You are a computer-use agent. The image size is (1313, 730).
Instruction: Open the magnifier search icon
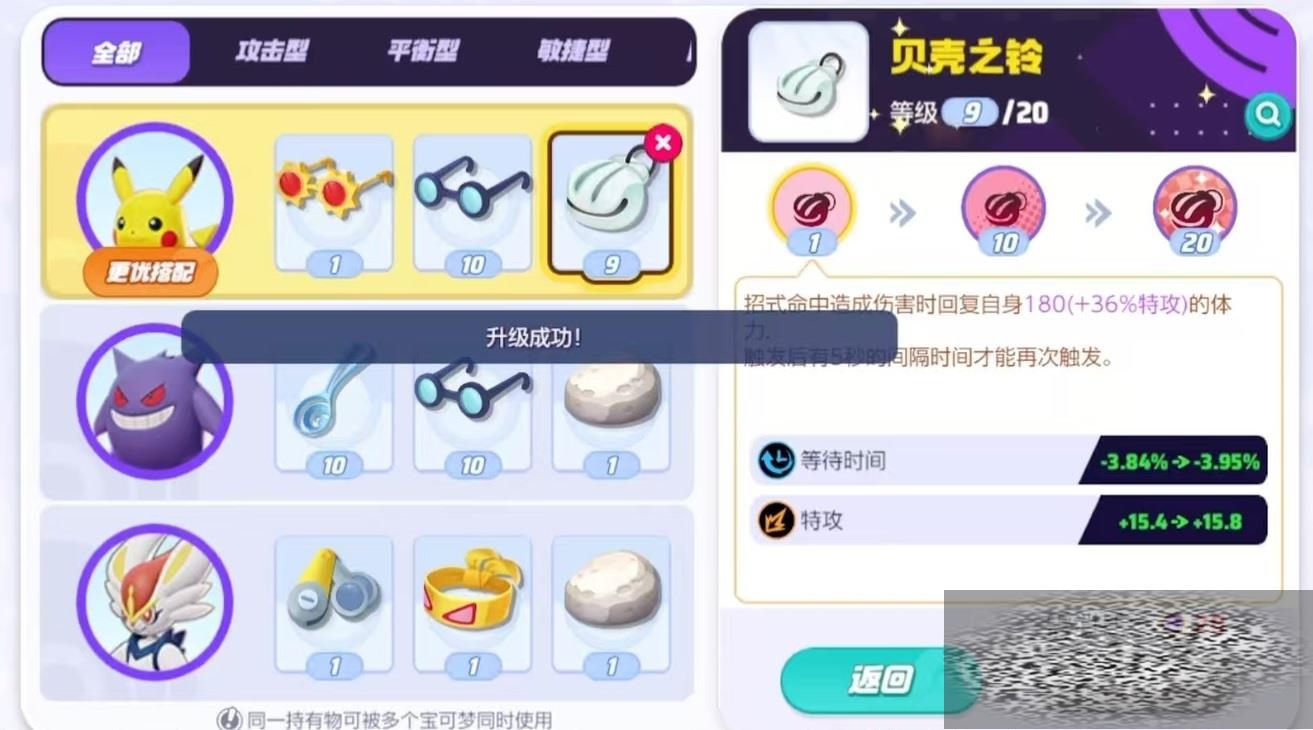(1268, 116)
